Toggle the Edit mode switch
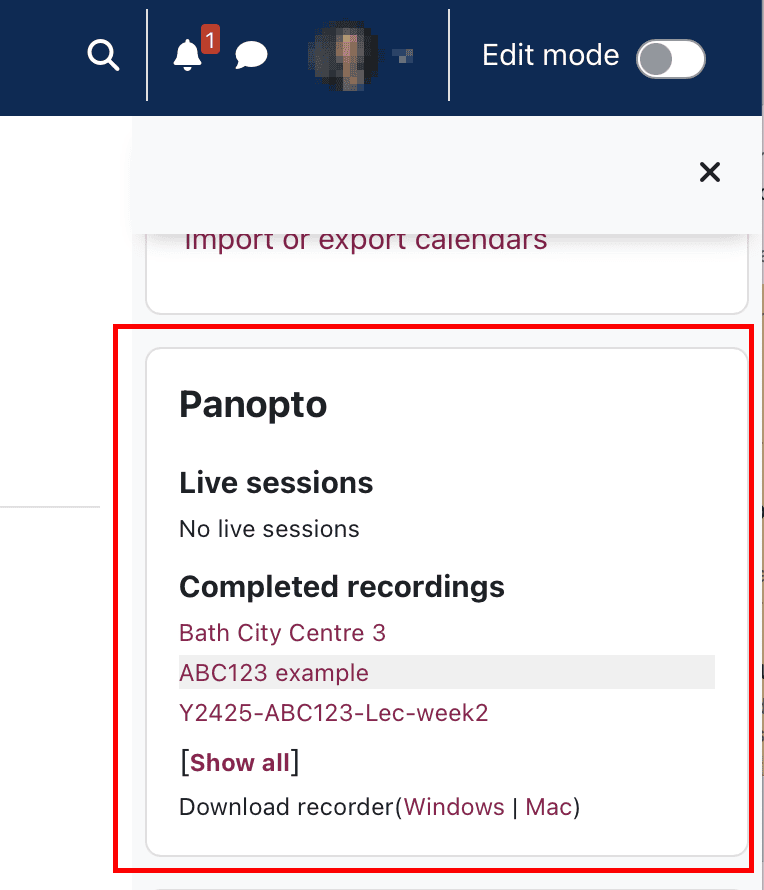This screenshot has width=764, height=890. click(671, 58)
